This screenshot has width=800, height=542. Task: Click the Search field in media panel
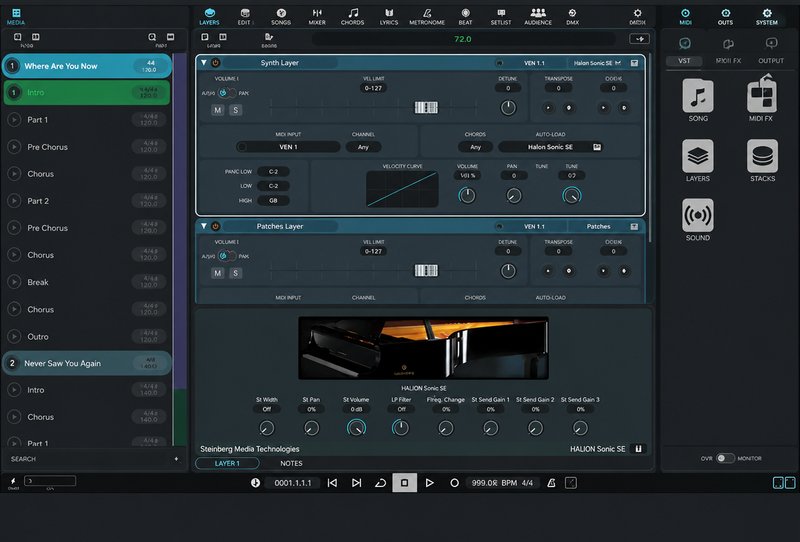click(x=93, y=459)
